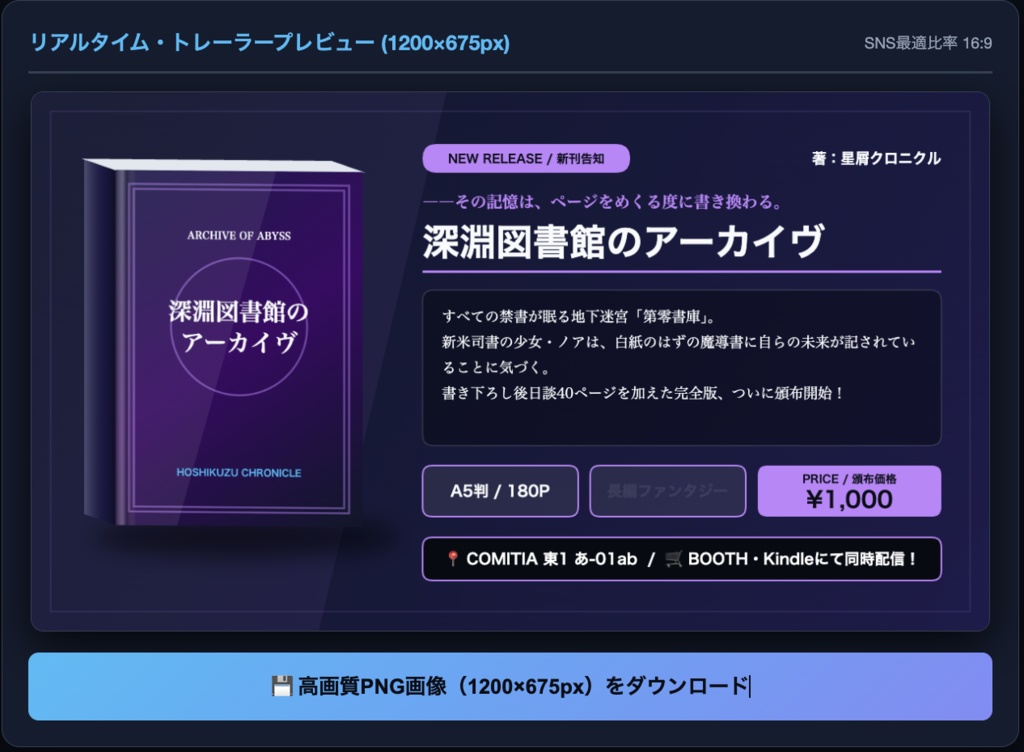Click the heading リアルタイム・トレーラープレビュー
Viewport: 1024px width, 752px height.
pyautogui.click(x=270, y=43)
